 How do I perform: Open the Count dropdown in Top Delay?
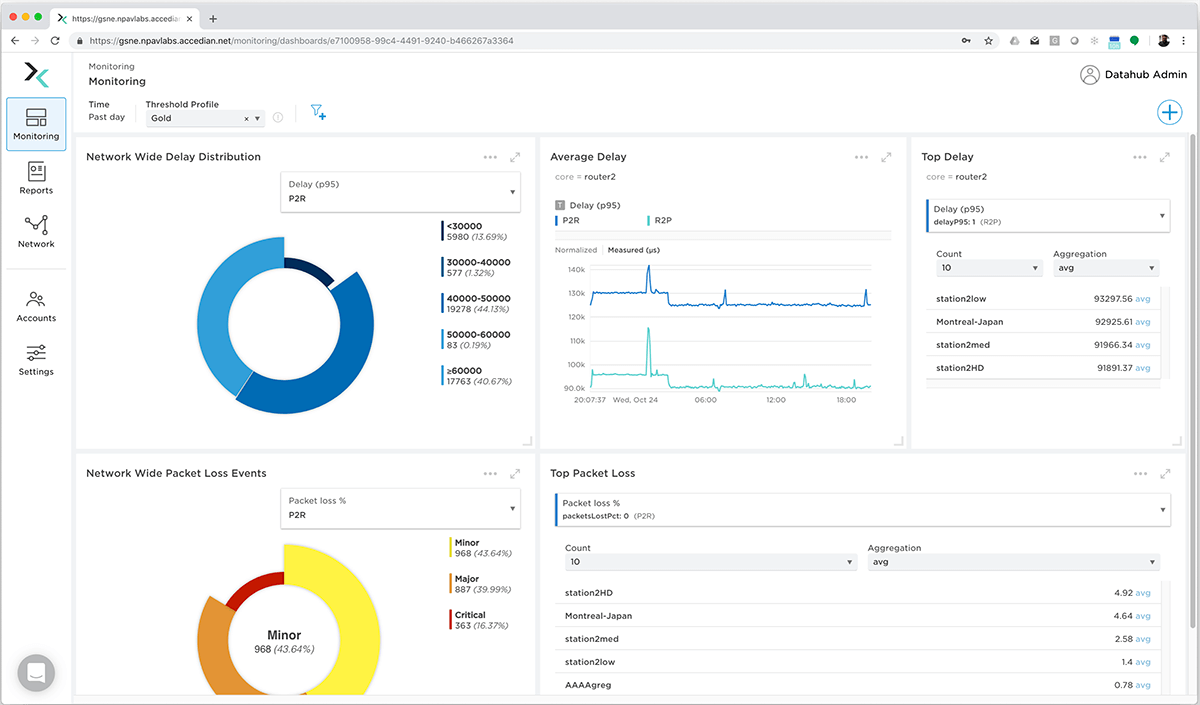[988, 267]
